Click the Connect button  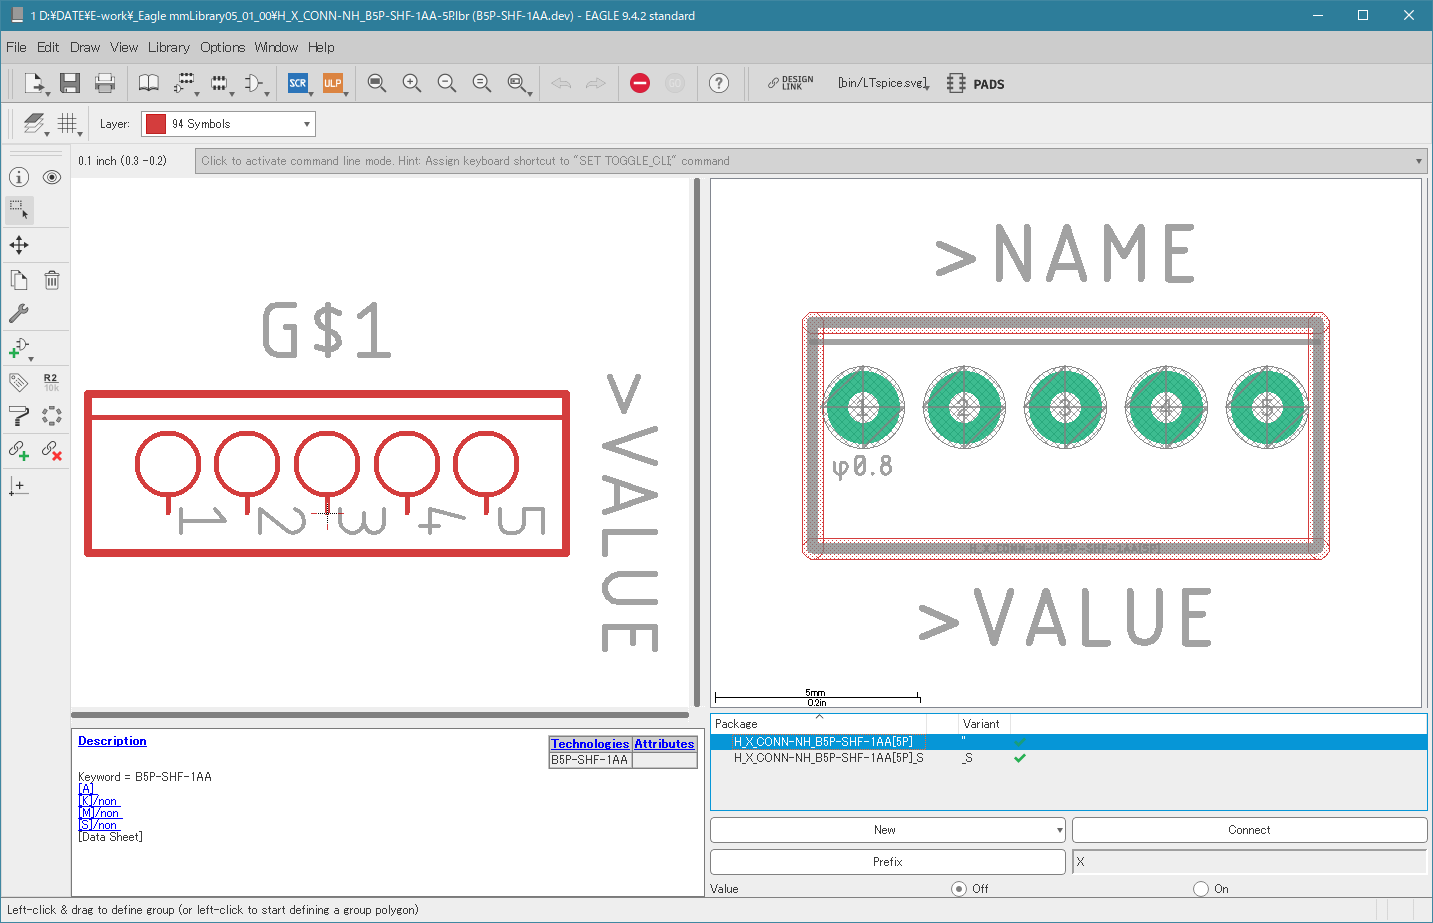coord(1250,830)
